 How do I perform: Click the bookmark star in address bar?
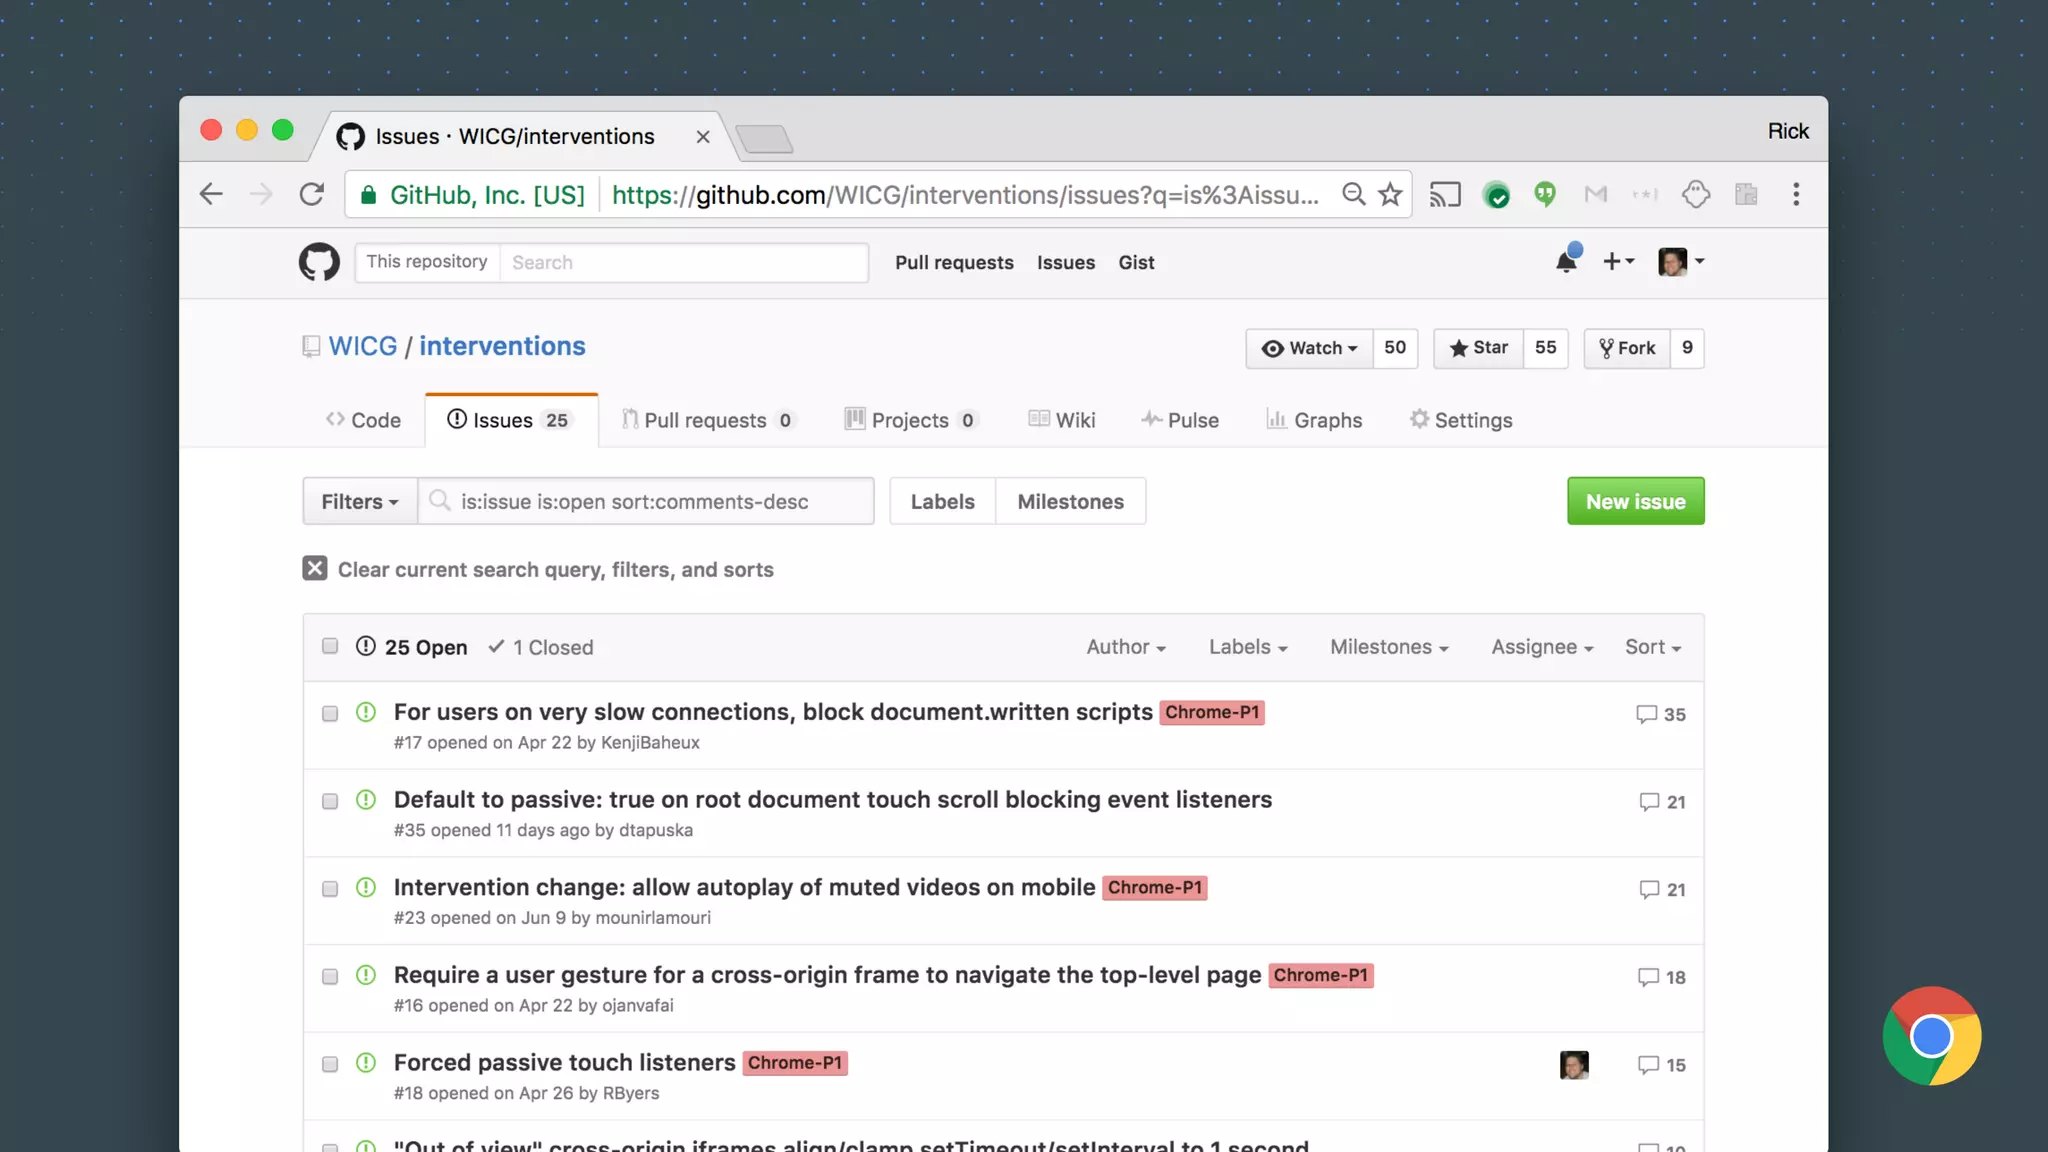[1390, 194]
